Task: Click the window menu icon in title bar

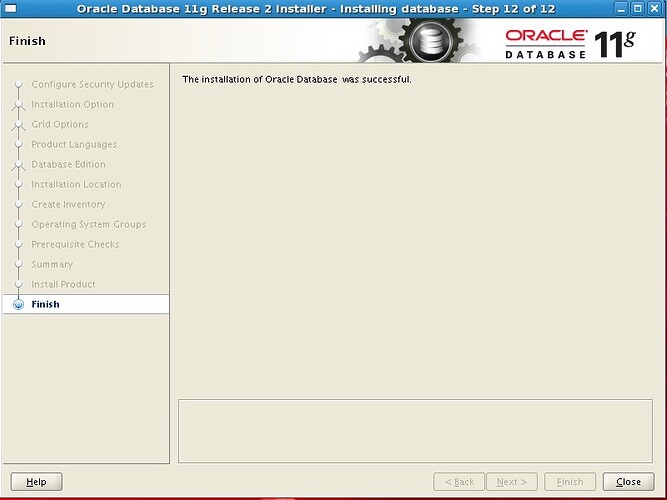Action: (11, 8)
